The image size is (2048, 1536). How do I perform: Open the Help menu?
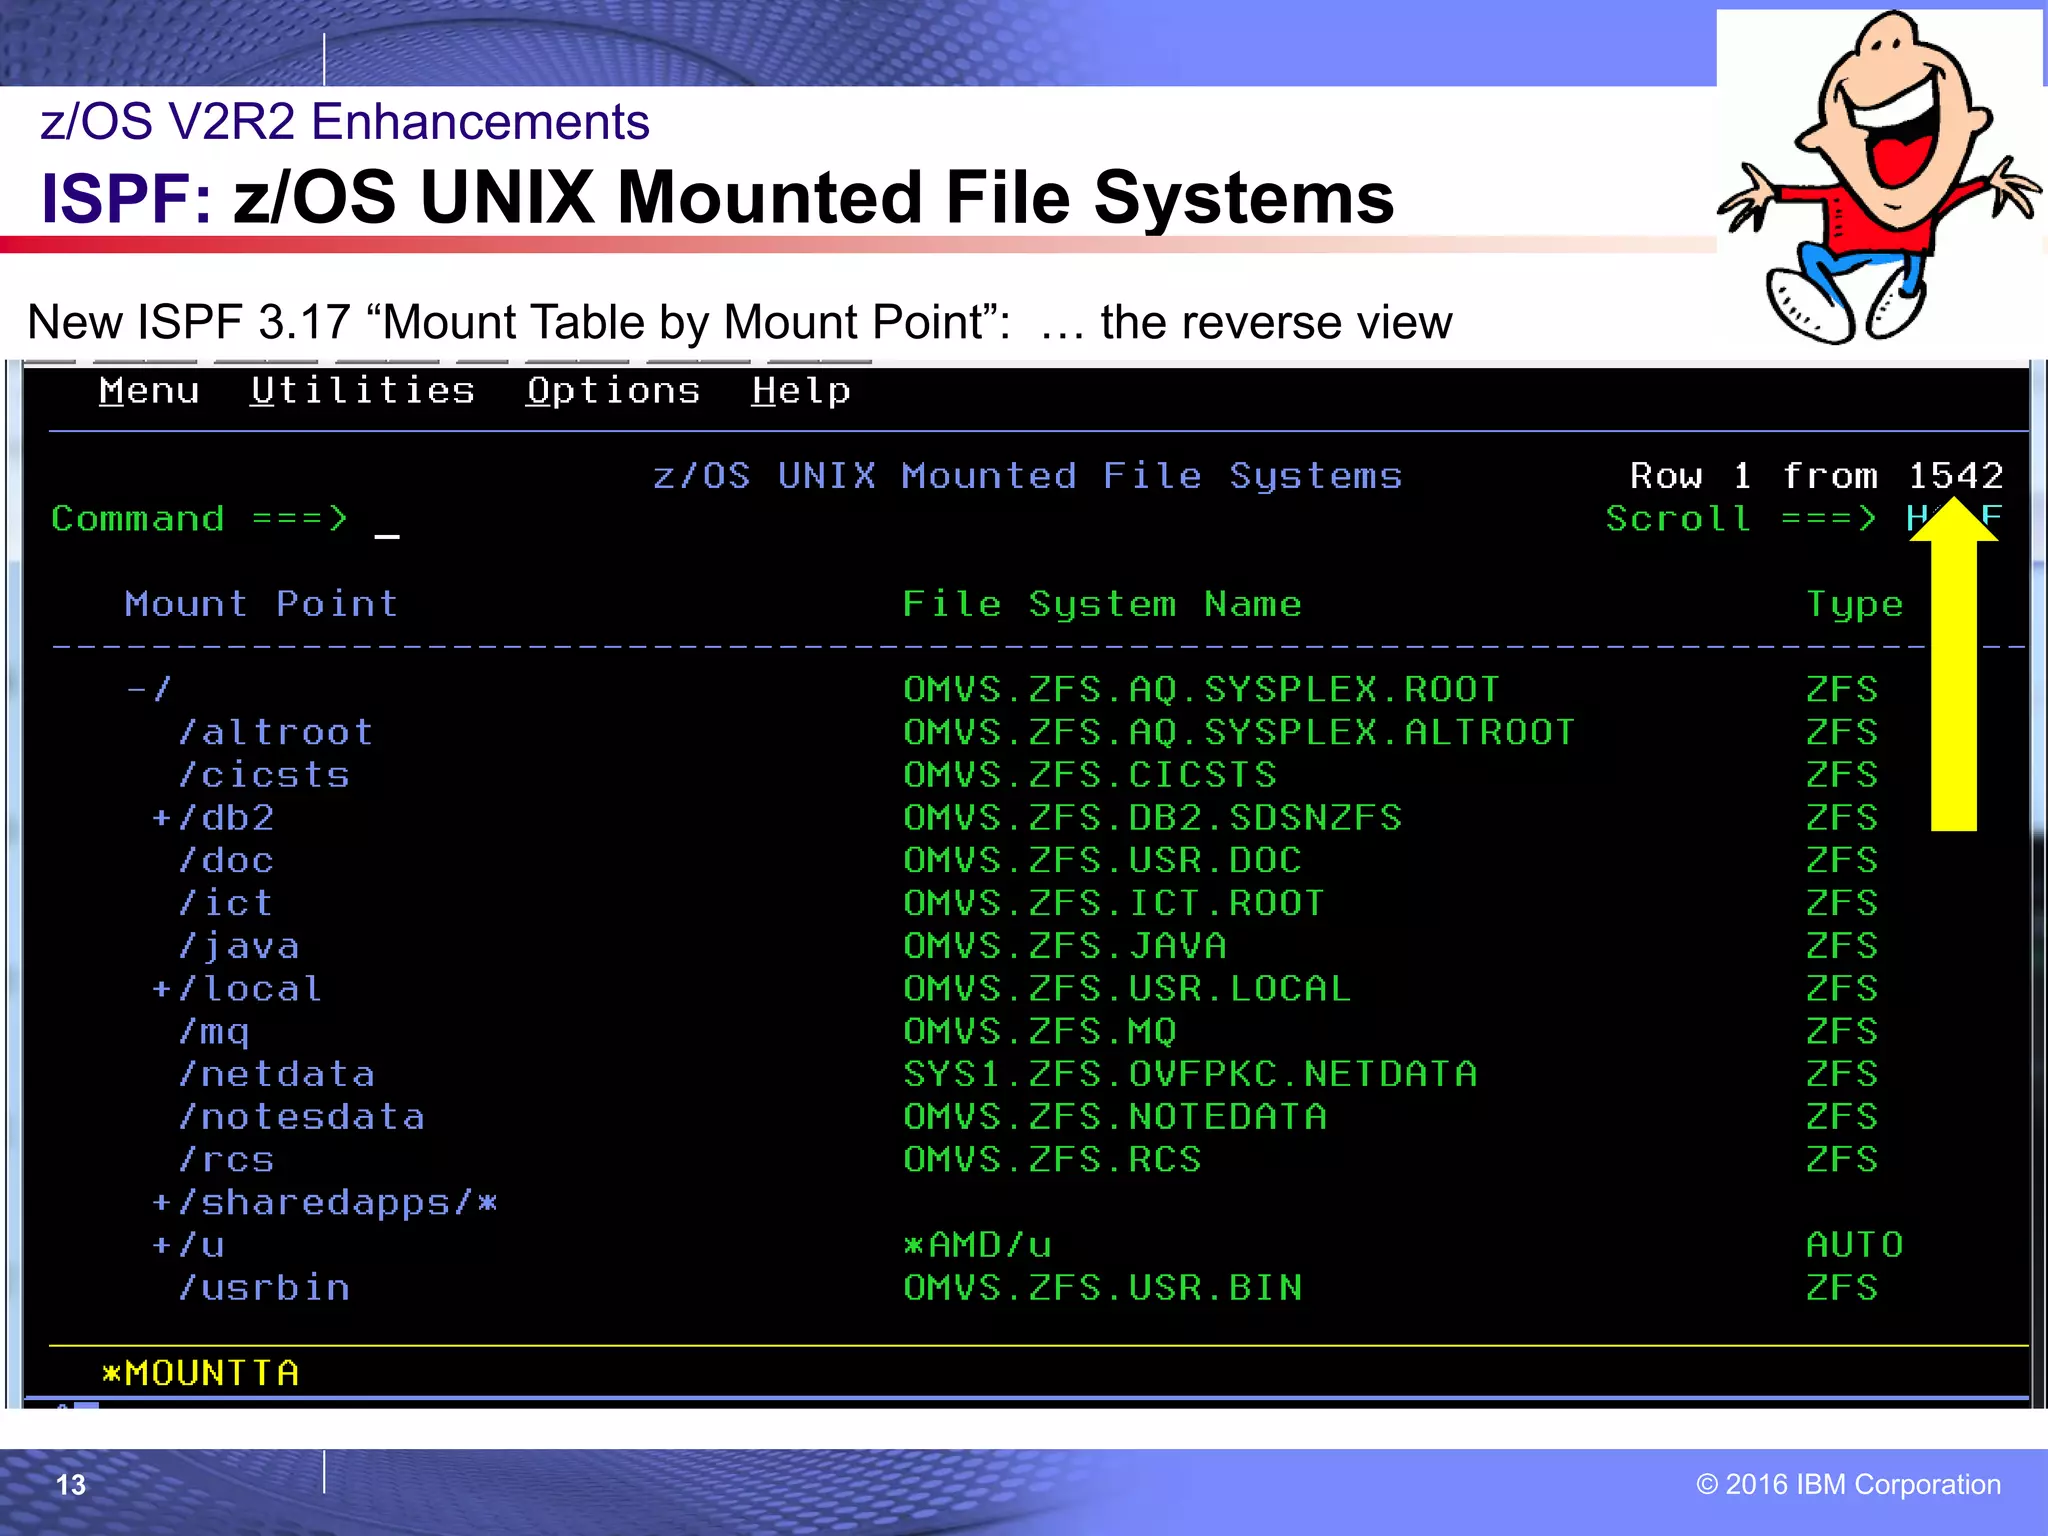801,391
